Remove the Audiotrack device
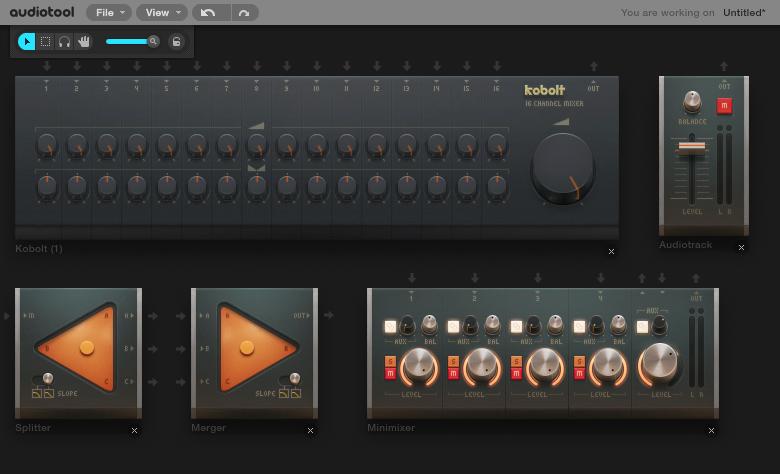This screenshot has width=780, height=474. [741, 247]
